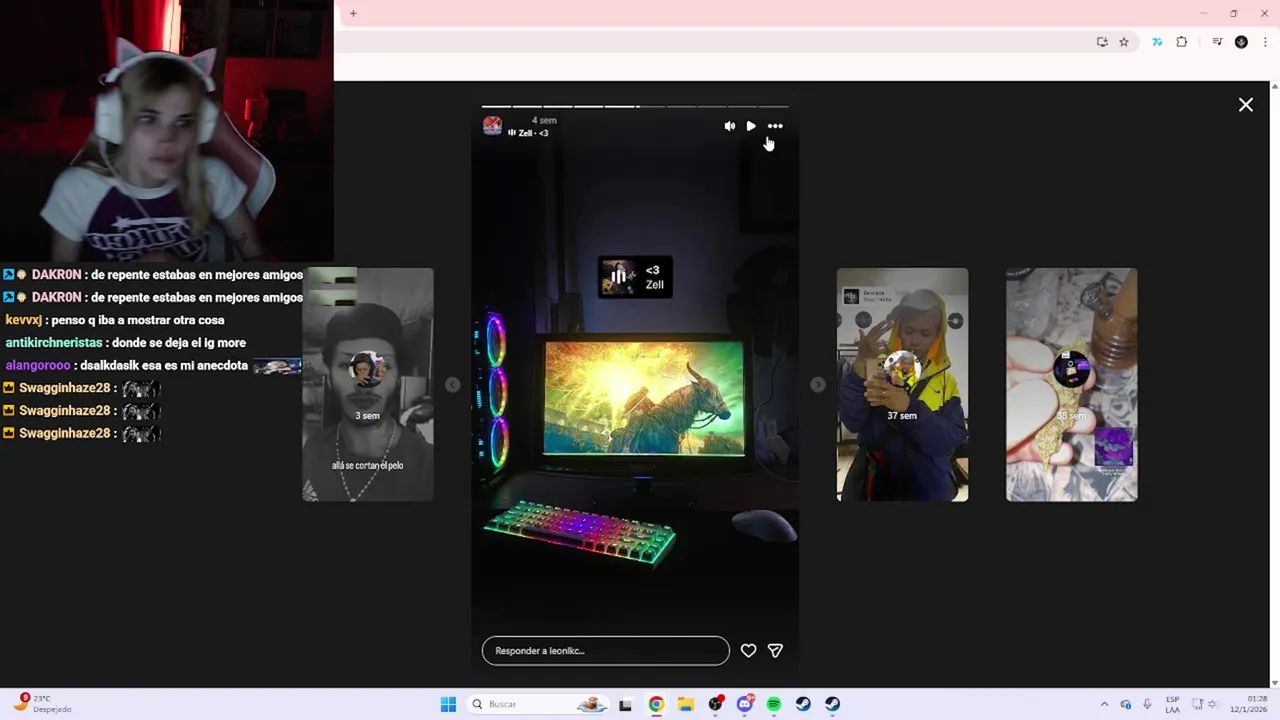This screenshot has width=1280, height=720.
Task: Like the story with the heart icon
Action: 748,651
